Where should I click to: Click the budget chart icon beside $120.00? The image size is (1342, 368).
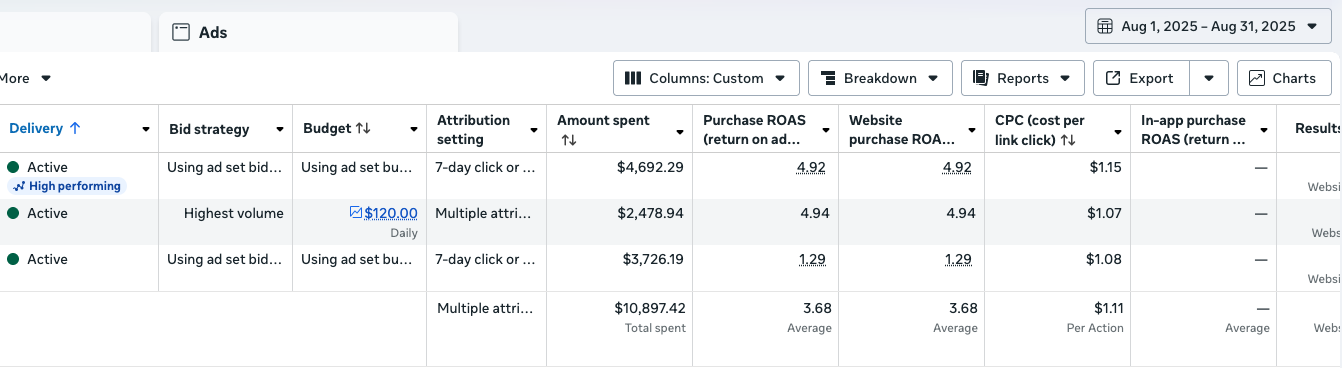pyautogui.click(x=355, y=213)
